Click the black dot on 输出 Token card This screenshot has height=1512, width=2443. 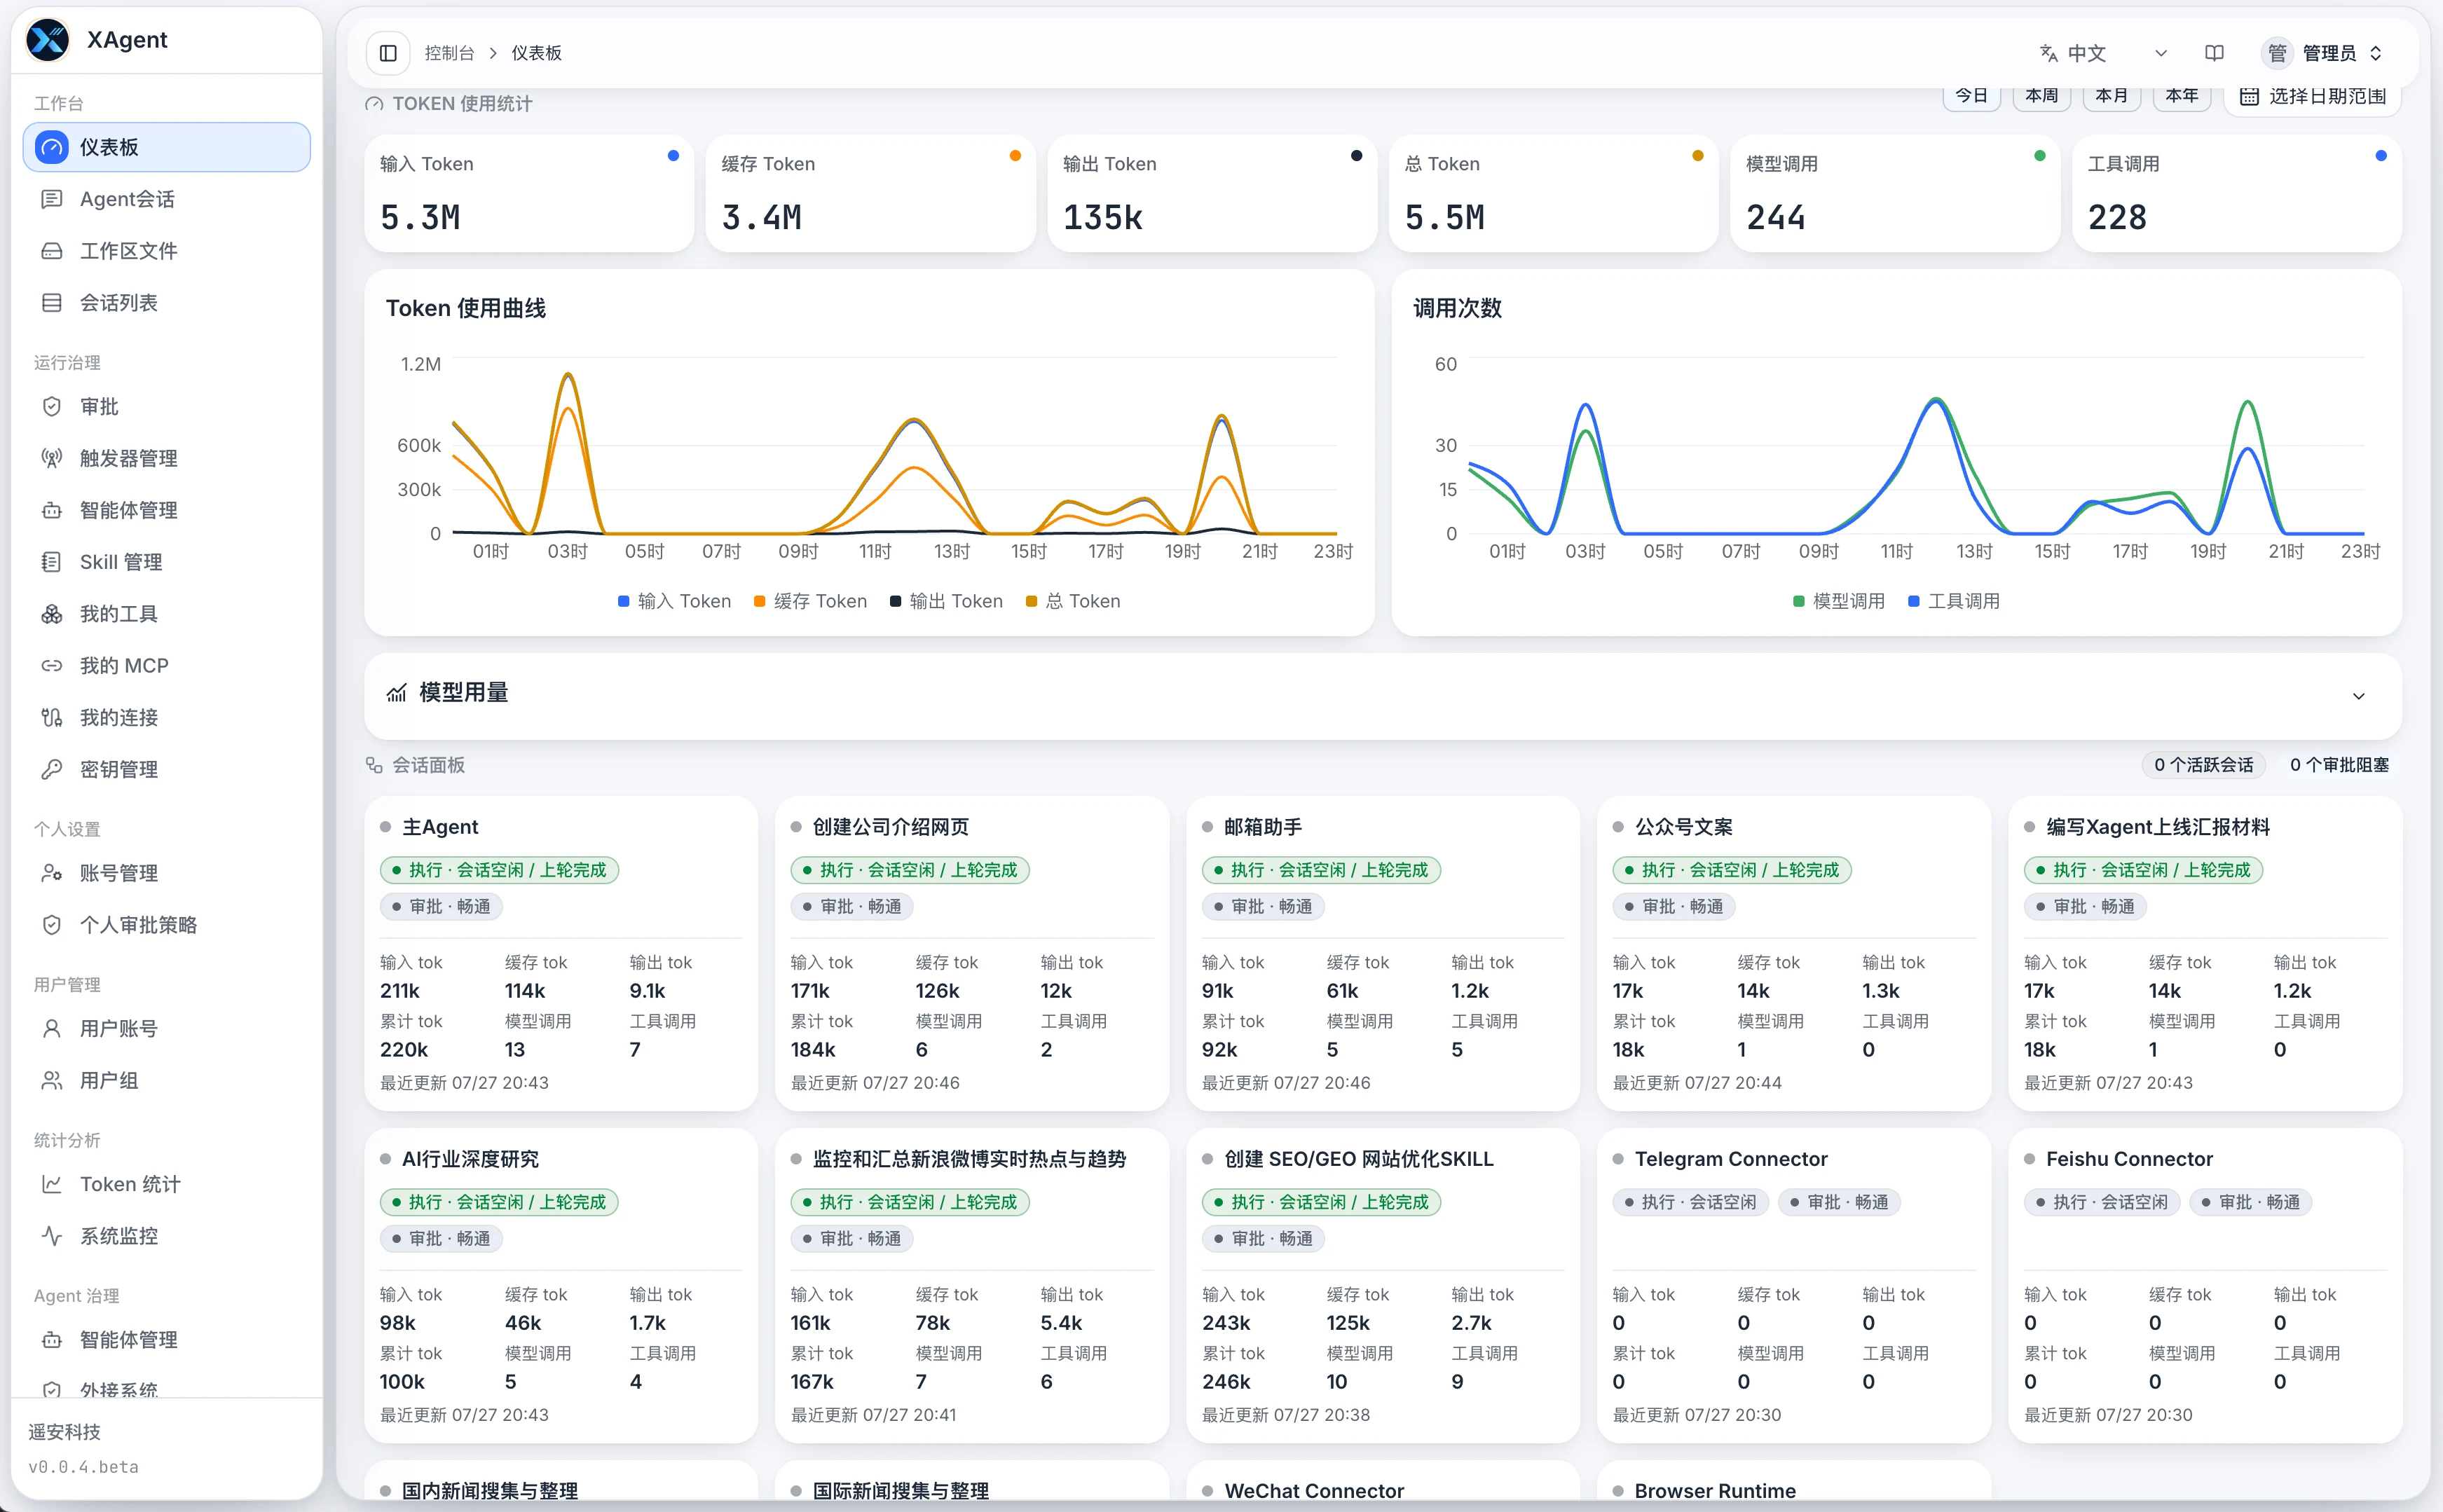[x=1356, y=156]
